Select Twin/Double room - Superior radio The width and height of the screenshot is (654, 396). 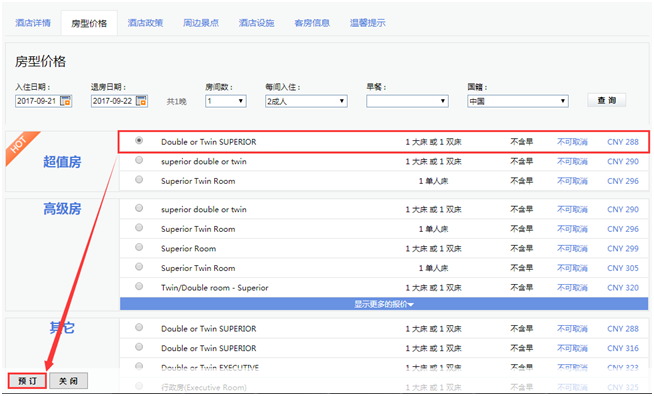[139, 287]
